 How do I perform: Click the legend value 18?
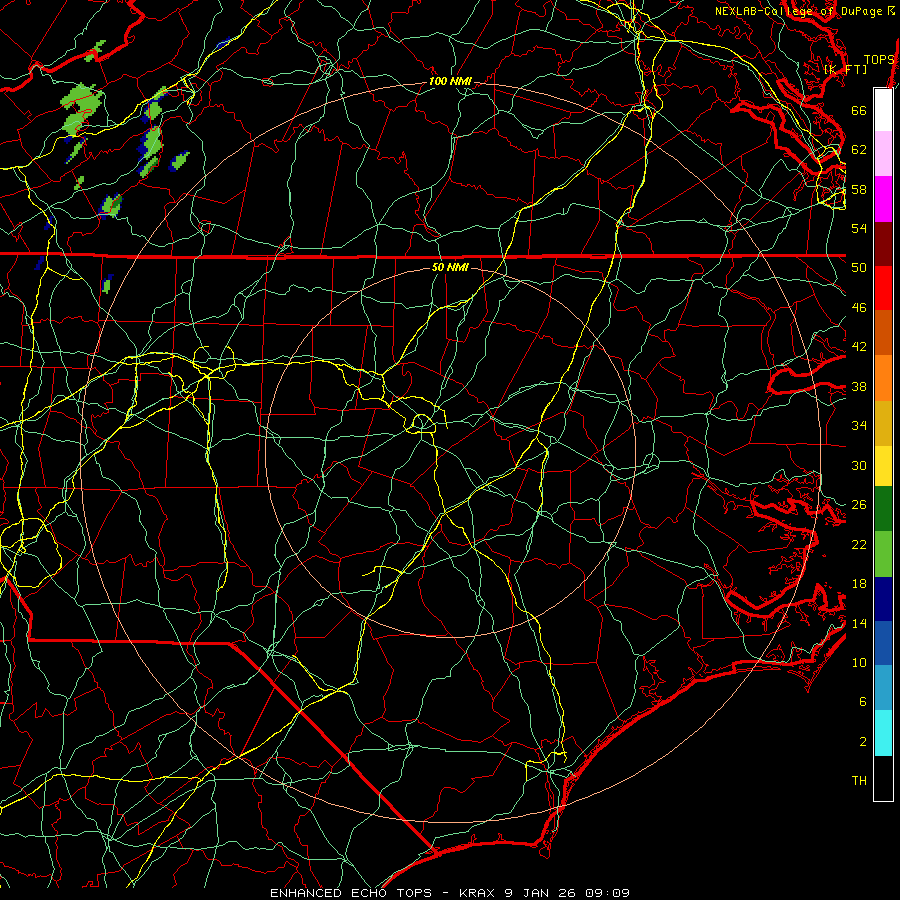coord(859,584)
